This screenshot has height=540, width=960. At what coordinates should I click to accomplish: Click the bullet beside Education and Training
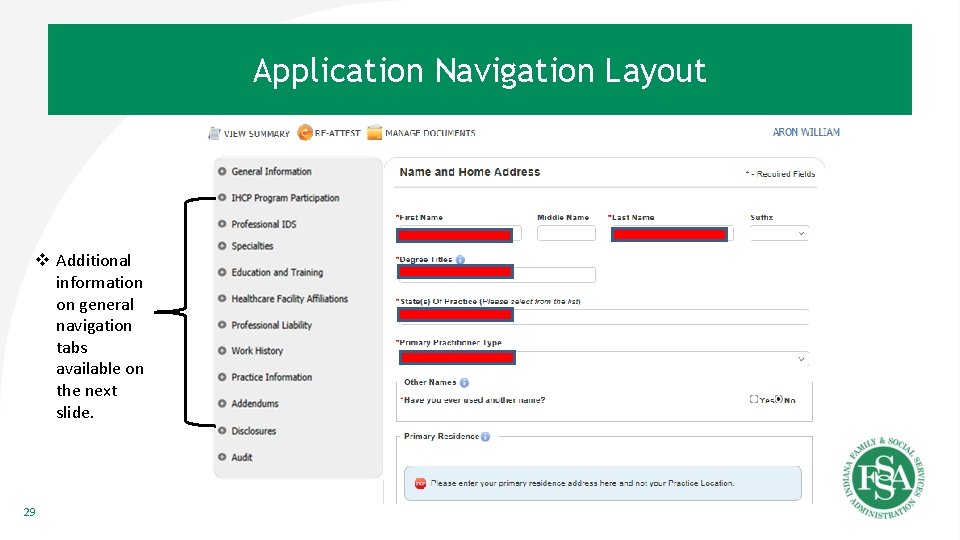click(222, 272)
